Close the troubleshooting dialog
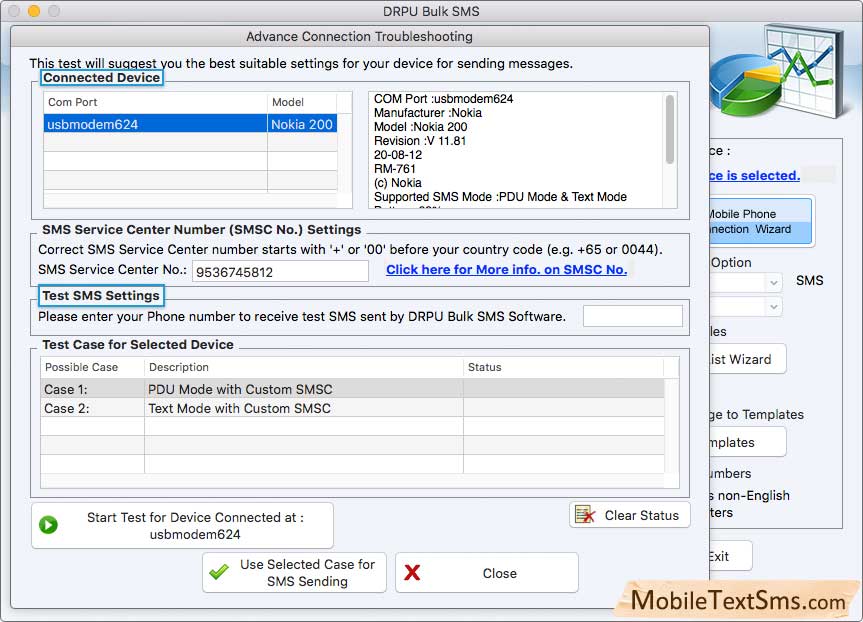This screenshot has height=622, width=863. coord(487,573)
